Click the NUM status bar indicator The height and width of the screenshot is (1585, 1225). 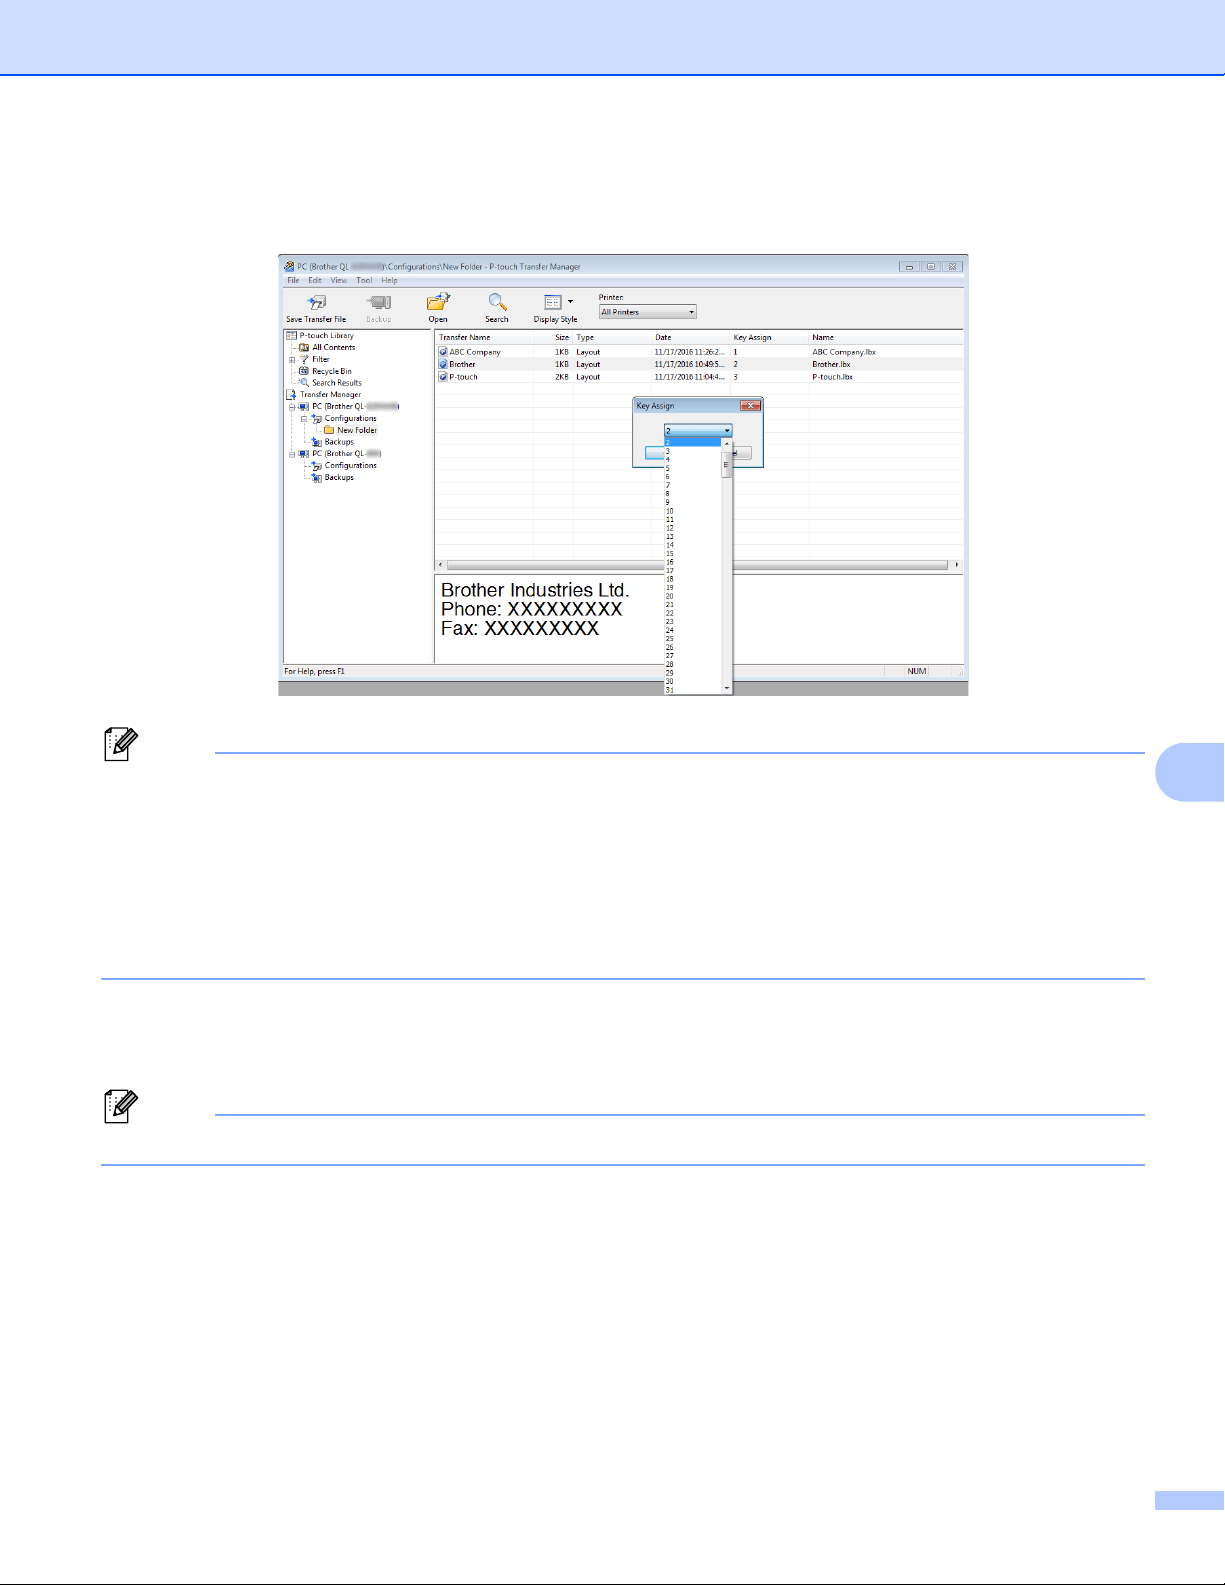917,671
